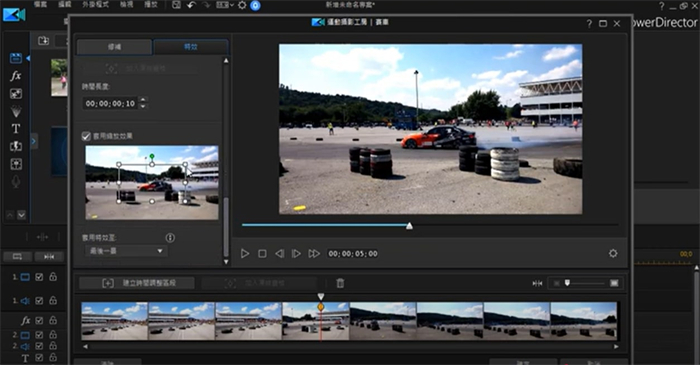This screenshot has height=365, width=700.
Task: Open the Audio Mixing Room icon
Action: pyautogui.click(x=16, y=164)
